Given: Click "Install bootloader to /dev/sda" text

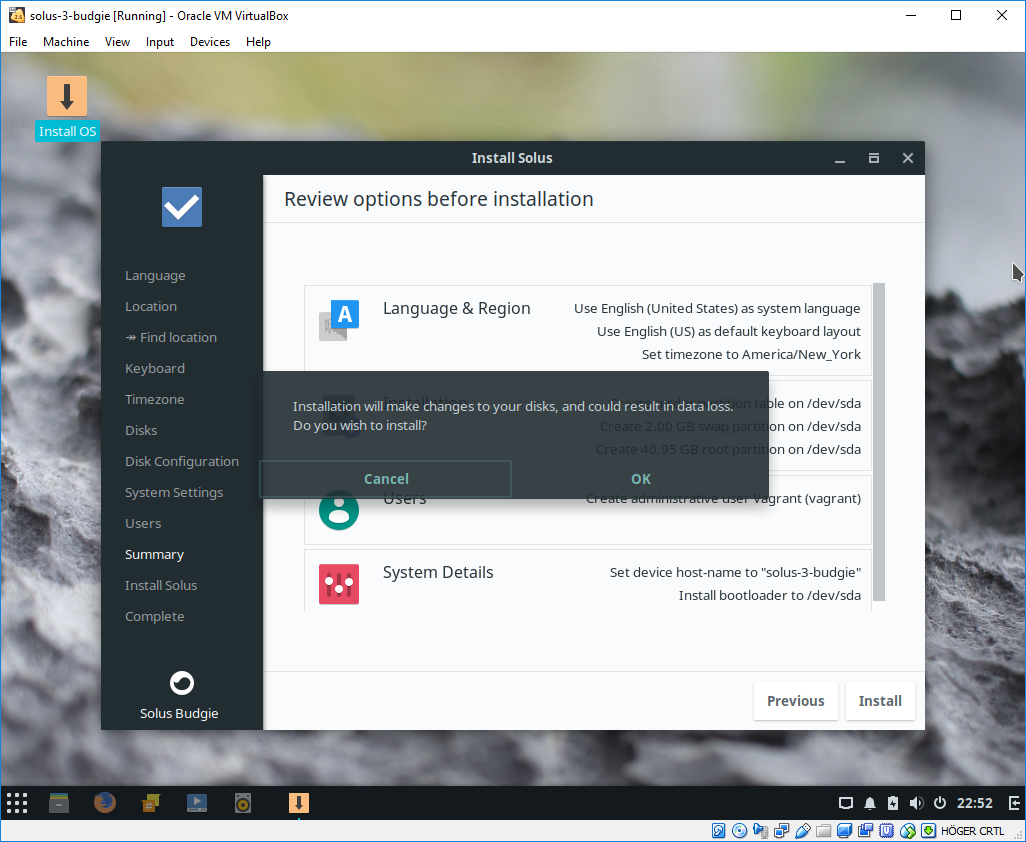Looking at the screenshot, I should click(770, 595).
